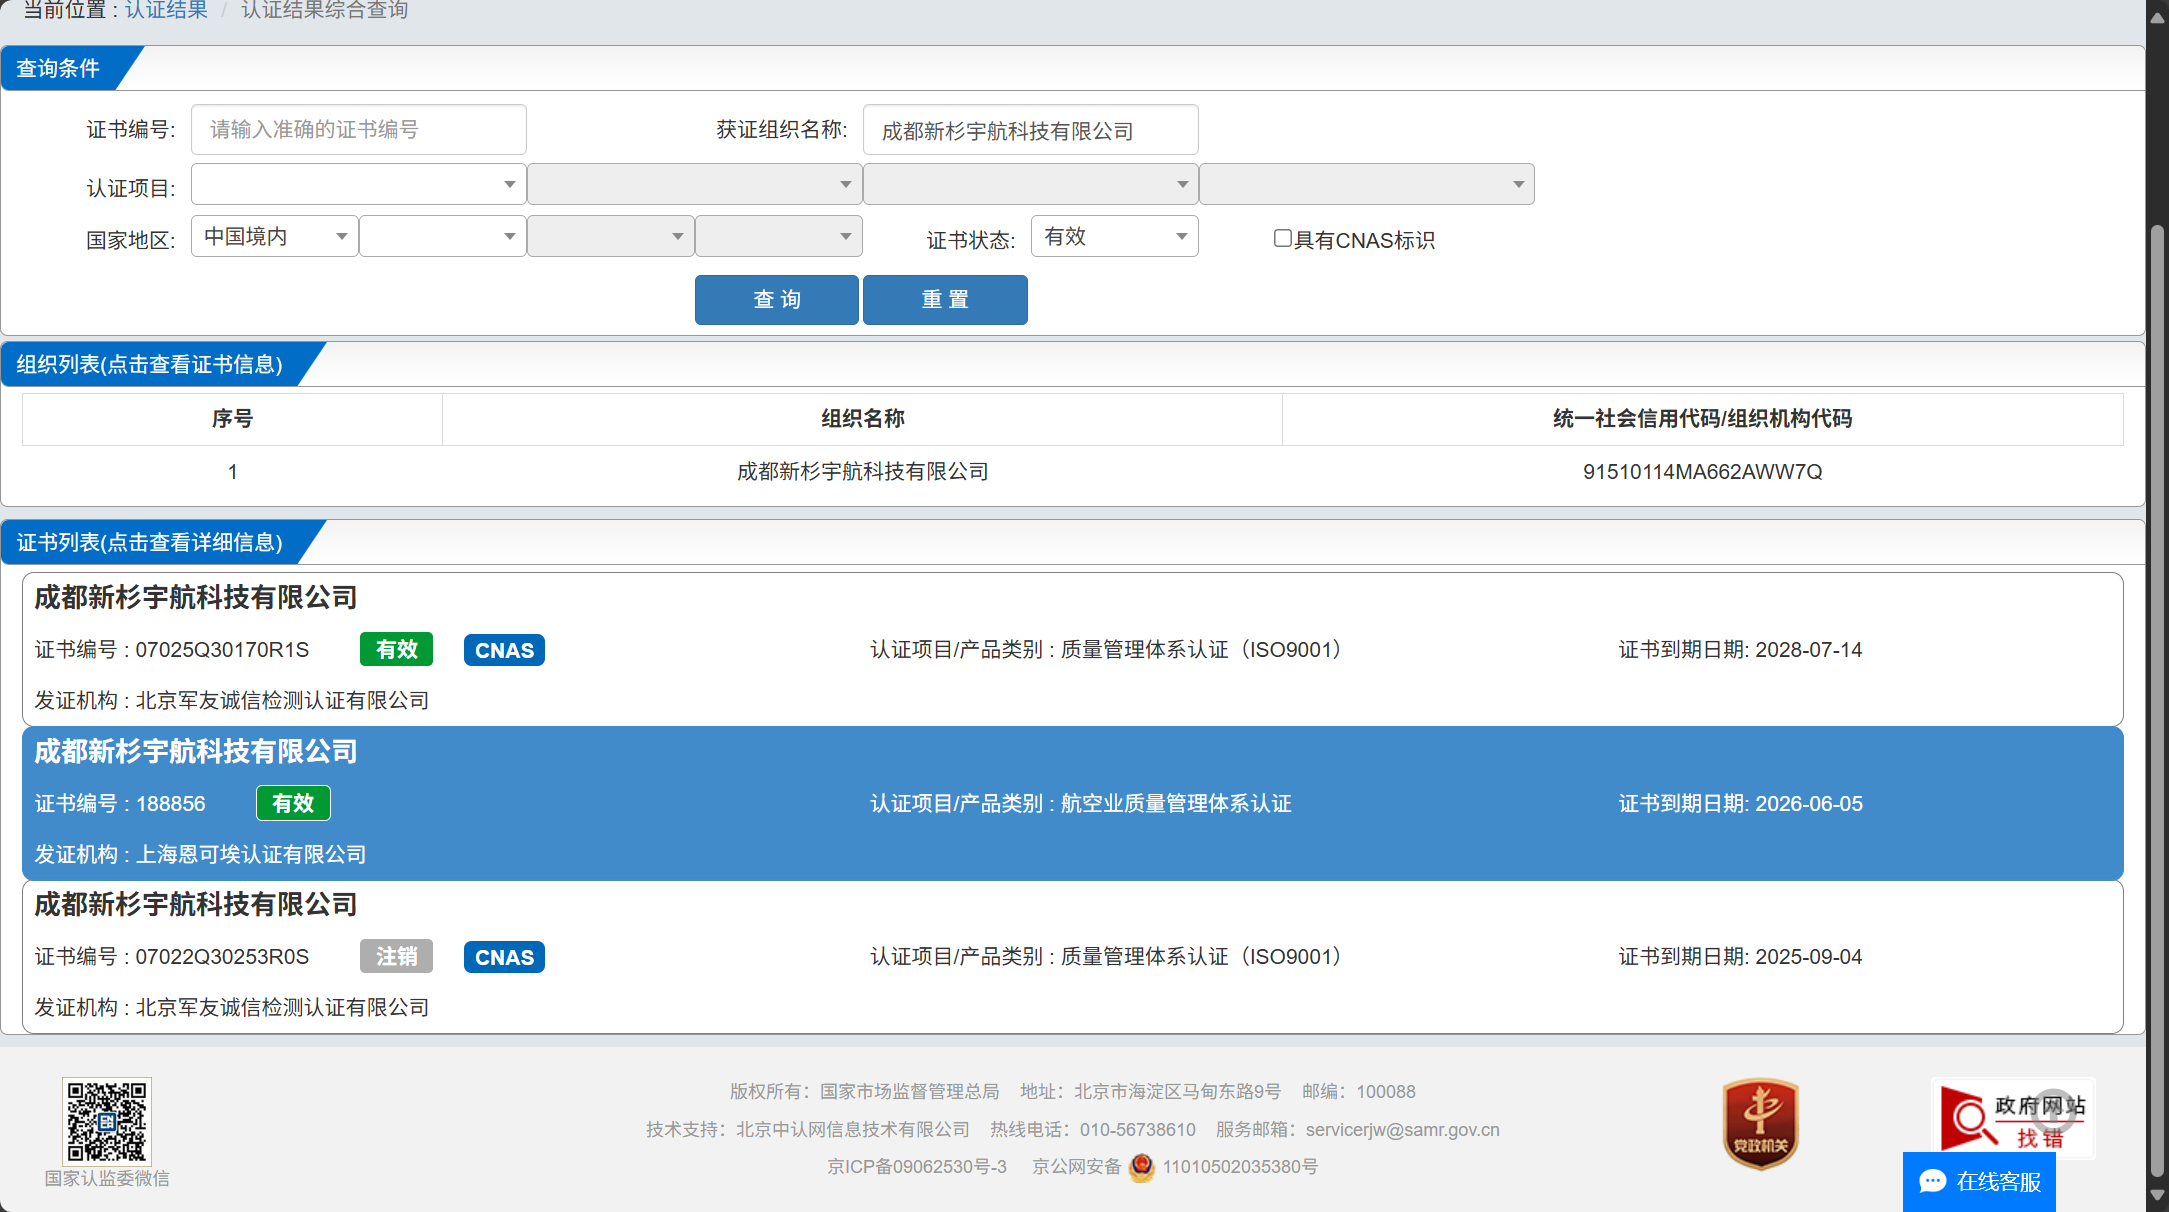
Task: Click the WeChat QR code image
Action: point(106,1120)
